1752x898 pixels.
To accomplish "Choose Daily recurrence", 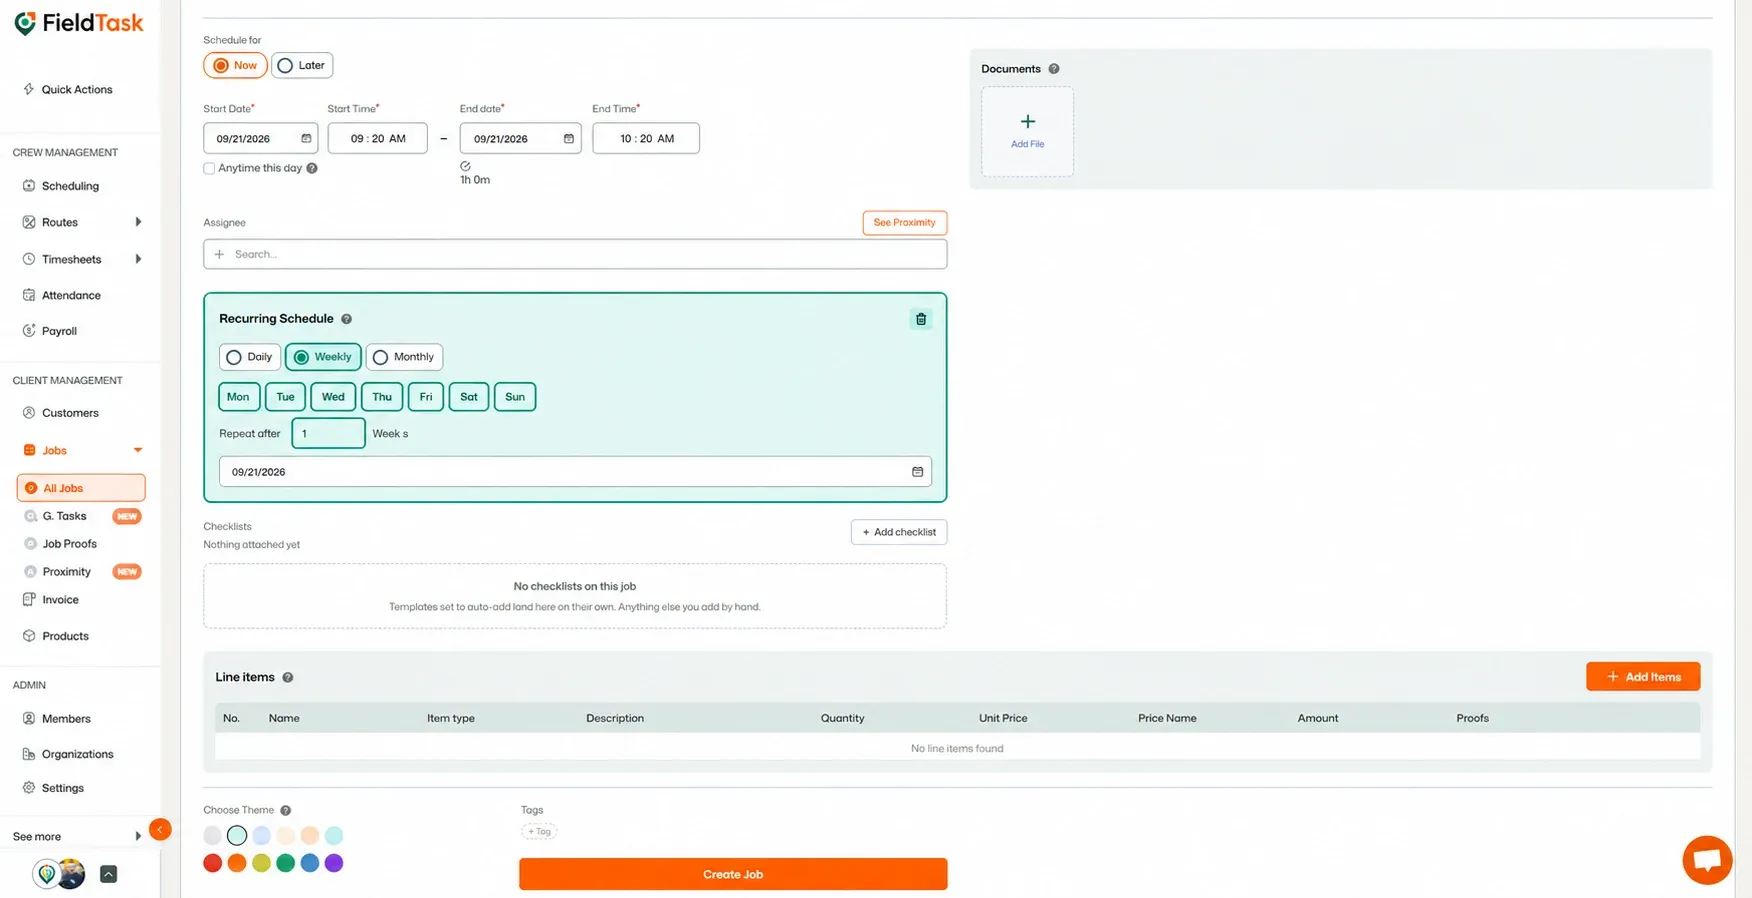I will [249, 357].
